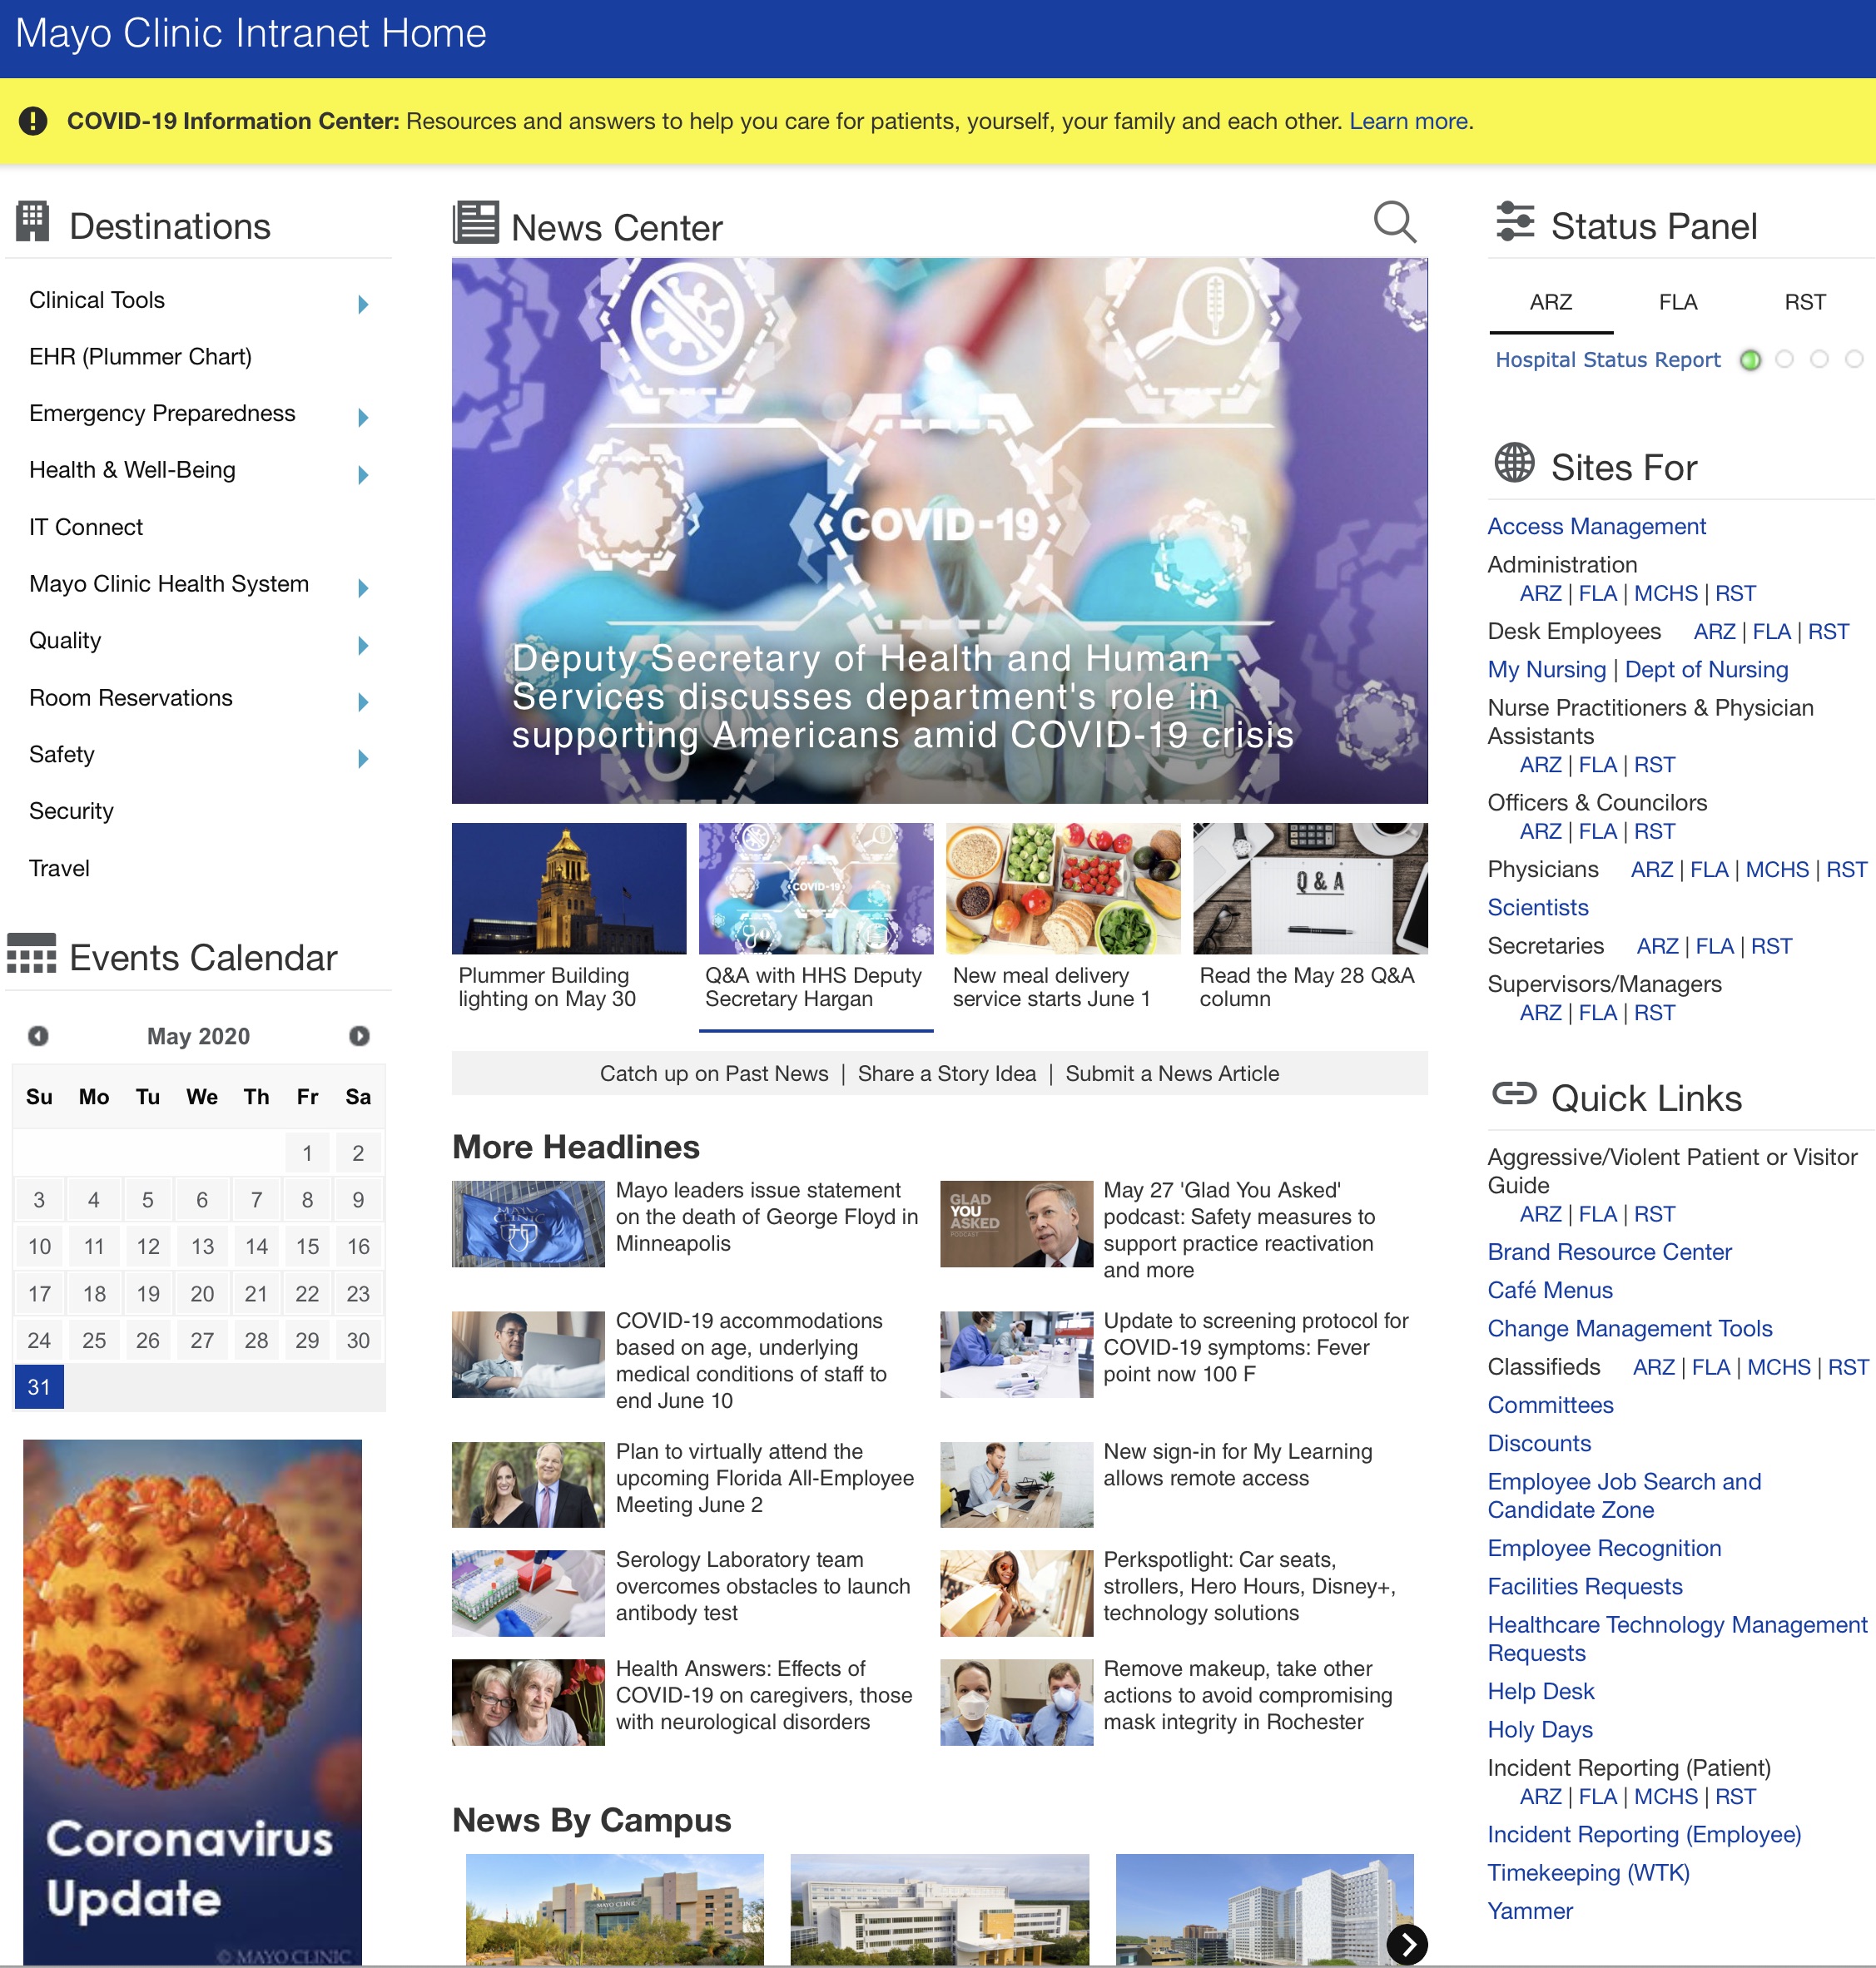Open New sign-in for My Learning headline
The width and height of the screenshot is (1876, 1968).
coord(1237,1464)
